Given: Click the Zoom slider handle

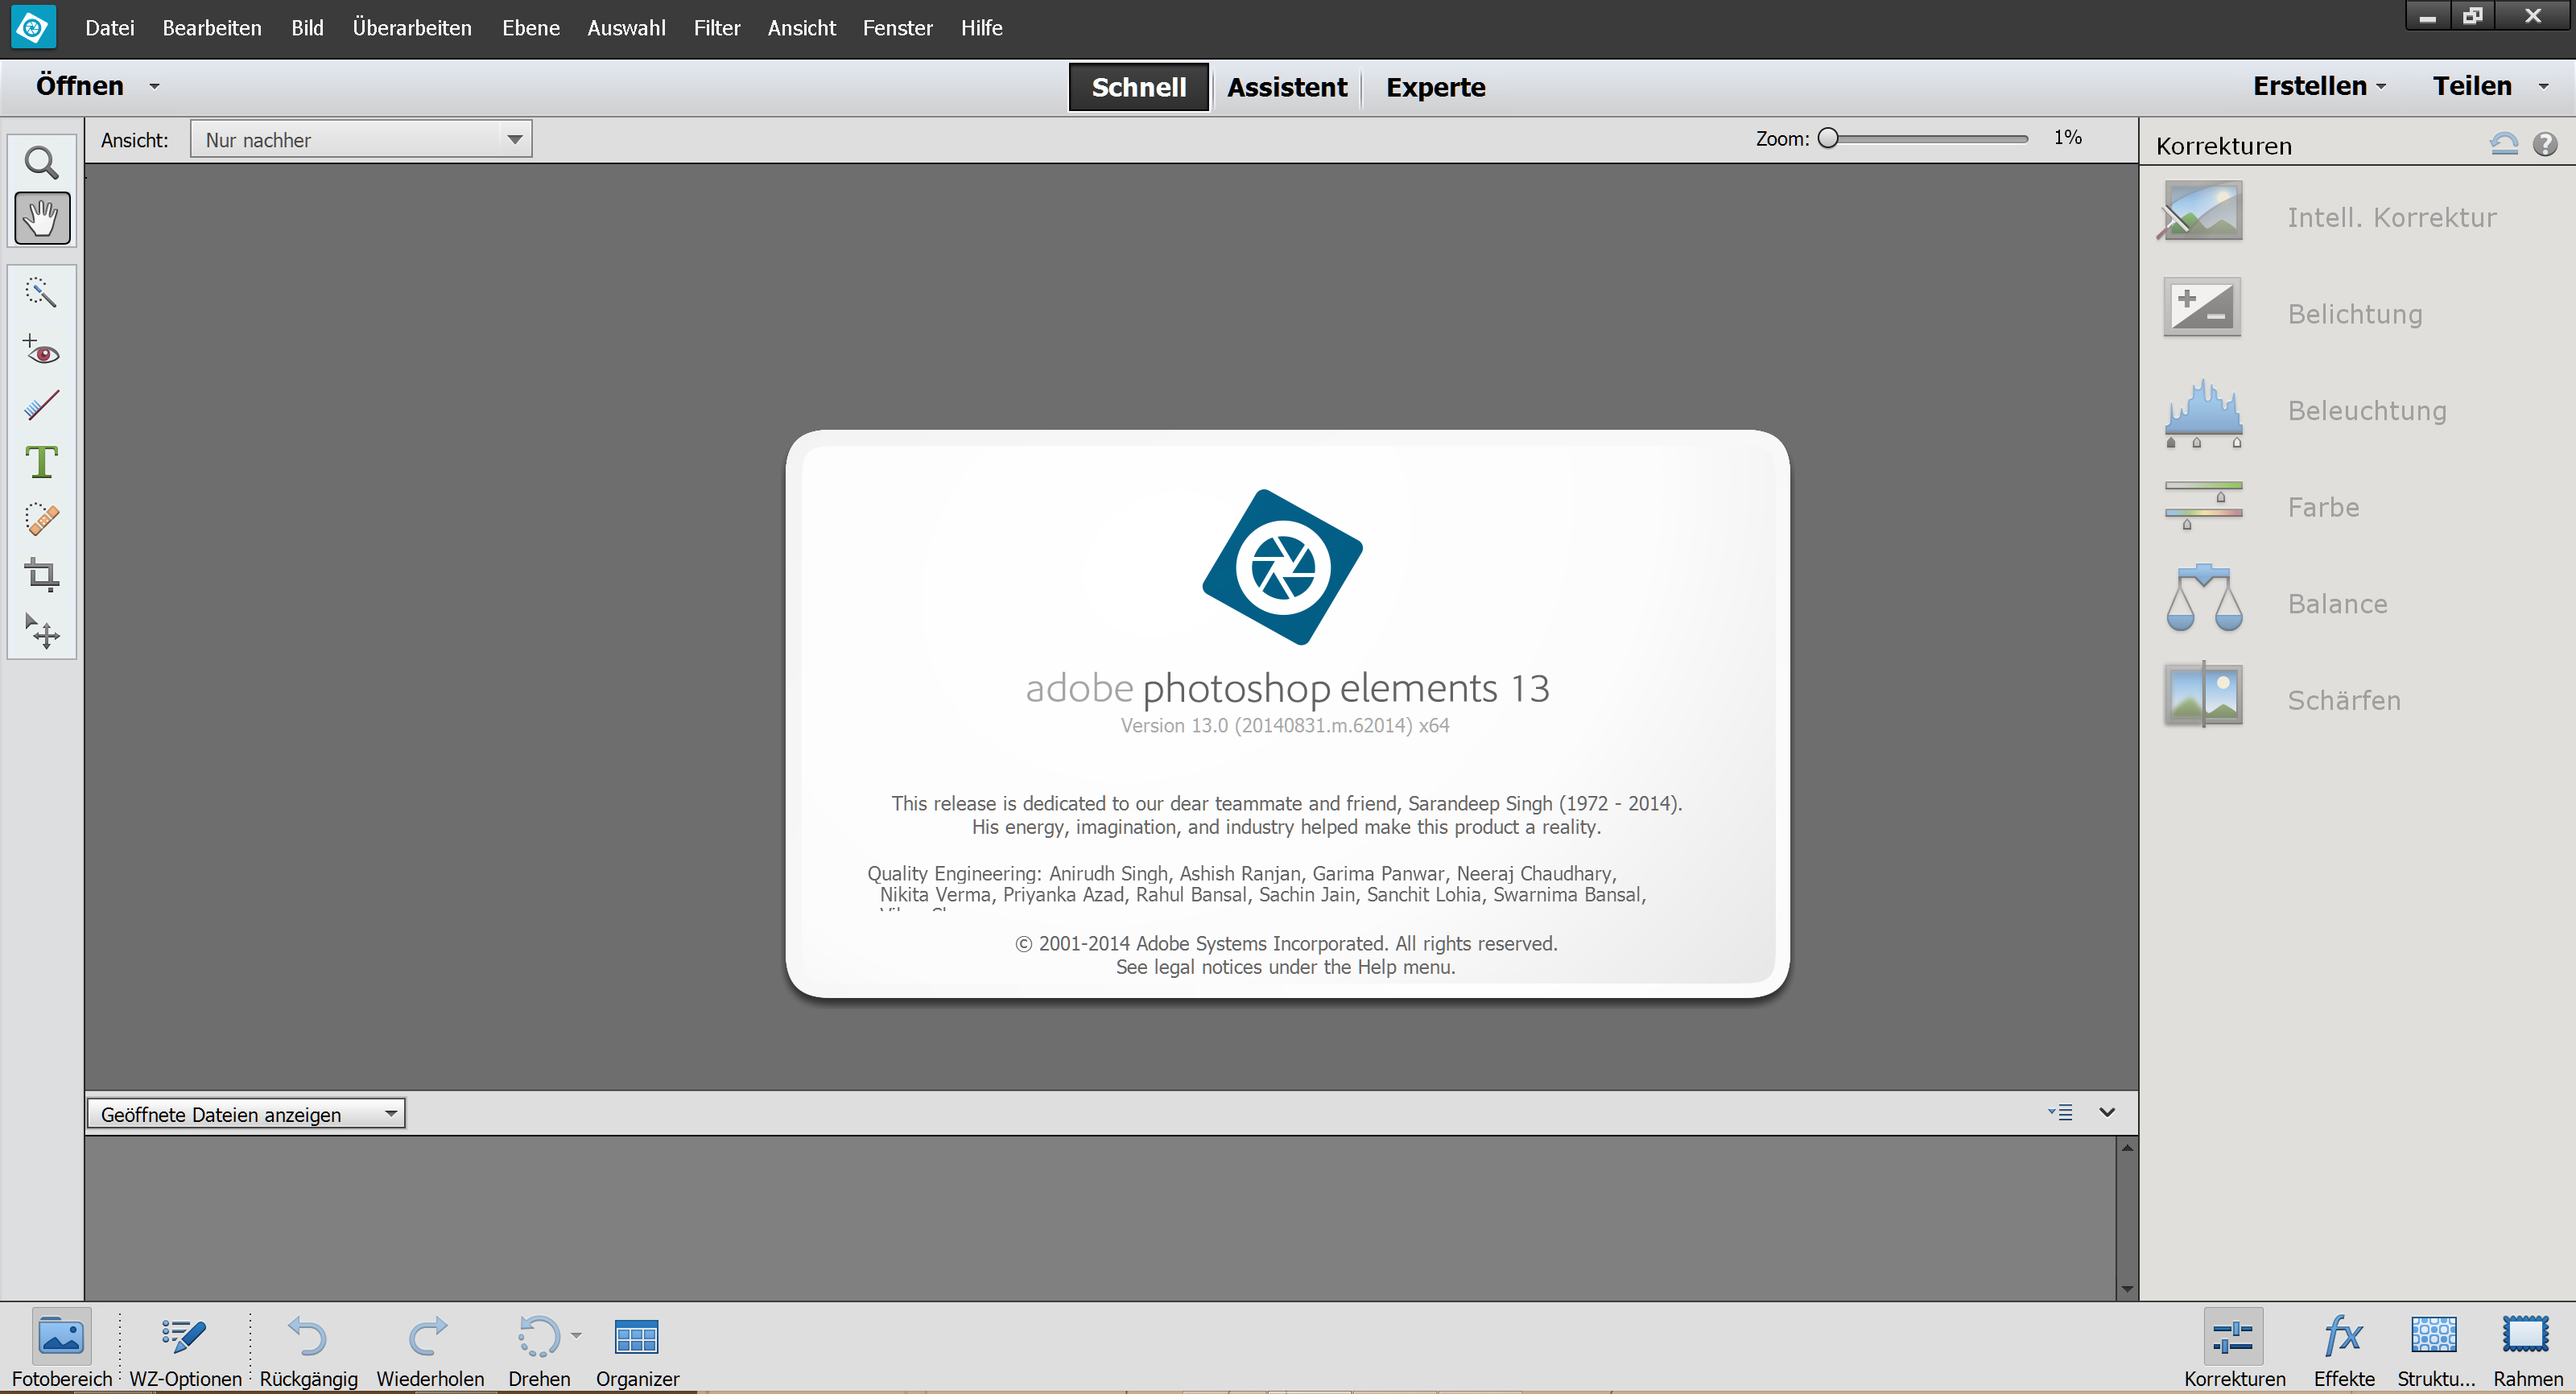Looking at the screenshot, I should point(1828,138).
